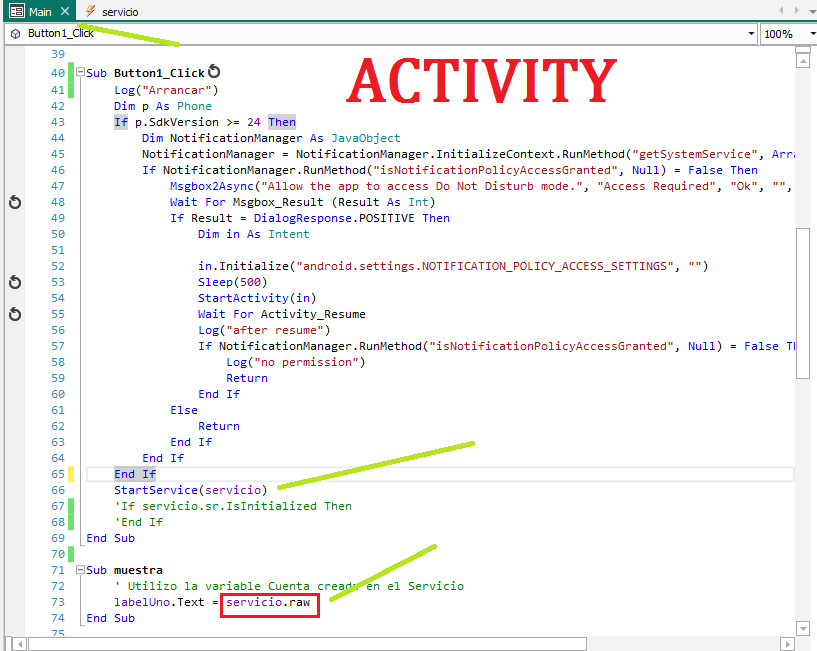Click line number 71 in the gutter

click(x=58, y=570)
